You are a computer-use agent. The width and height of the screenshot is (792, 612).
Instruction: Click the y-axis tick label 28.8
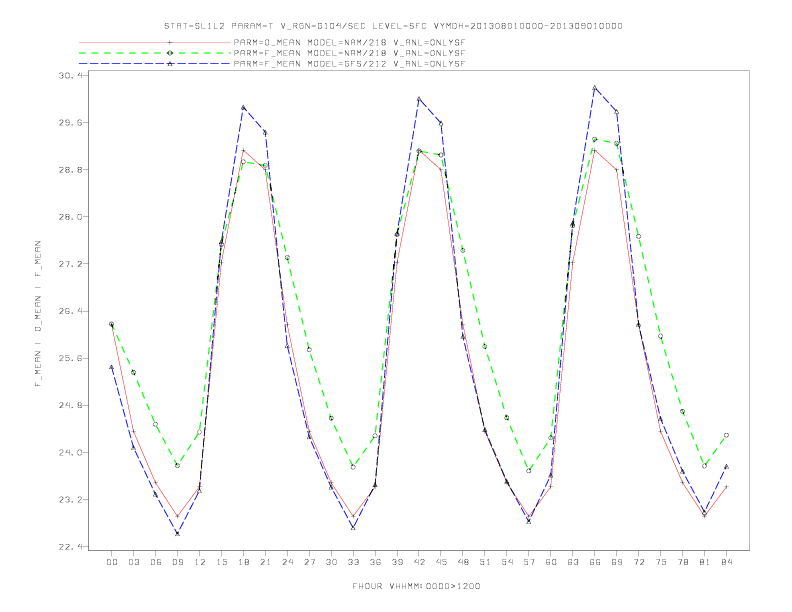pyautogui.click(x=69, y=170)
